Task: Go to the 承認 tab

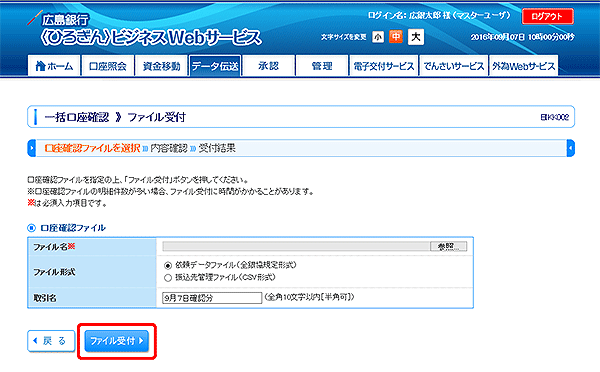Action: pyautogui.click(x=268, y=66)
